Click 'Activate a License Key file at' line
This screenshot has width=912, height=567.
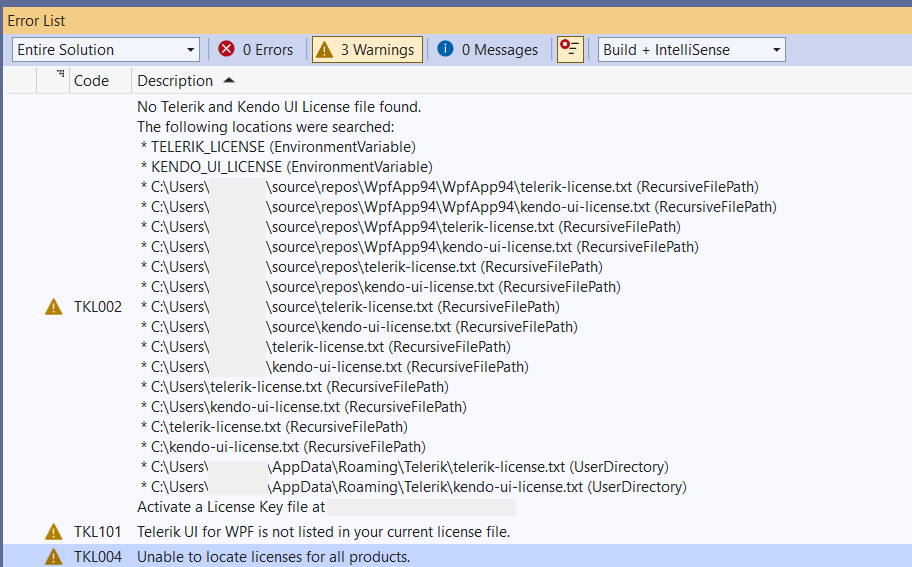coord(231,507)
